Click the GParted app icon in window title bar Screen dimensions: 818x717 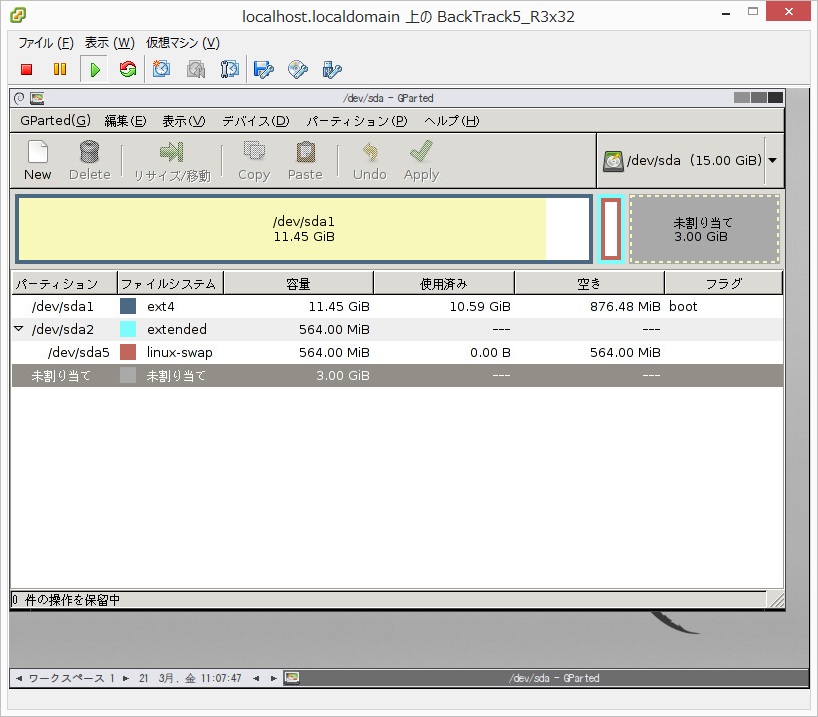[x=37, y=98]
